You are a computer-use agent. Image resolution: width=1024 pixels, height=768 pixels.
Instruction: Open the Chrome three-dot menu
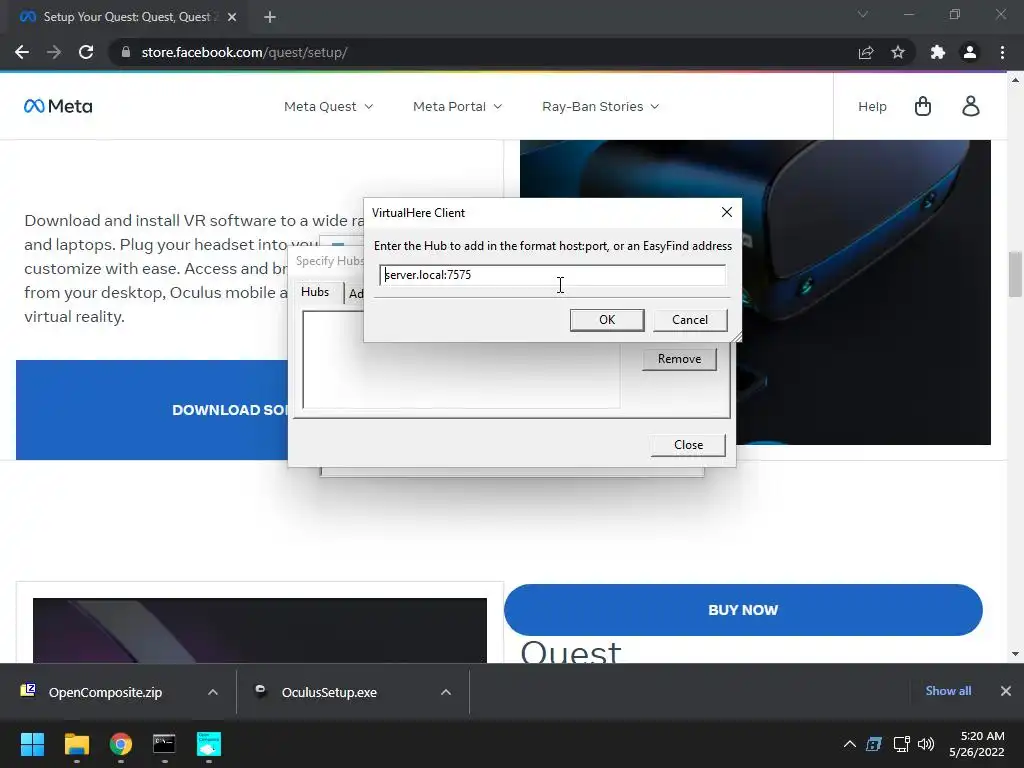coord(1002,52)
